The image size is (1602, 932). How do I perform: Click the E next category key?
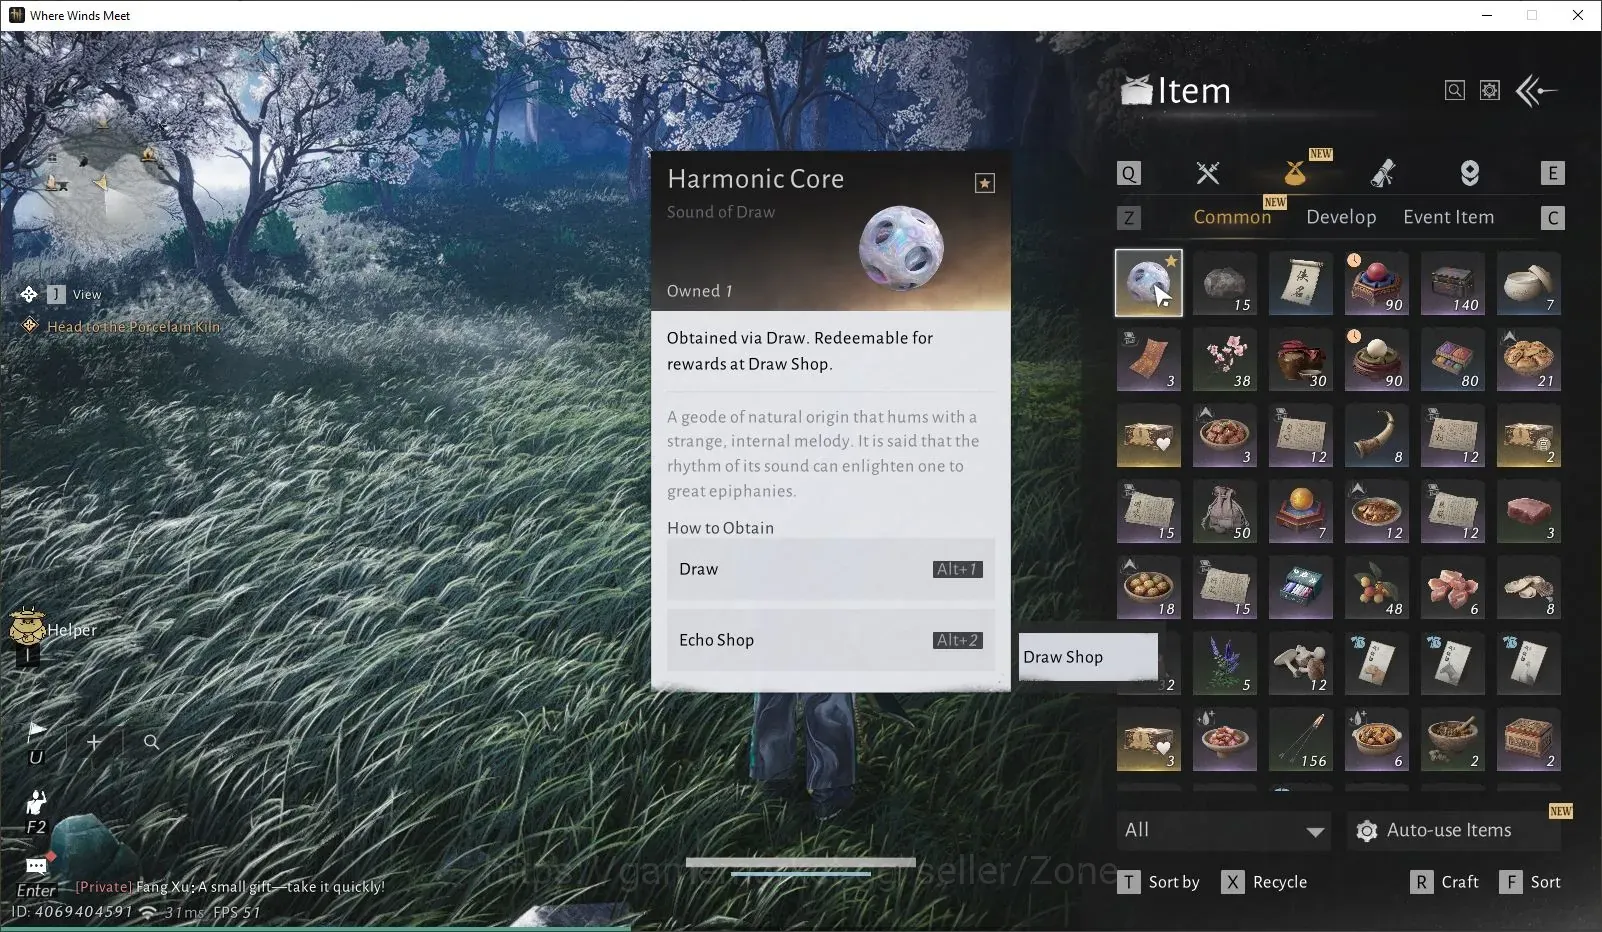pos(1552,173)
